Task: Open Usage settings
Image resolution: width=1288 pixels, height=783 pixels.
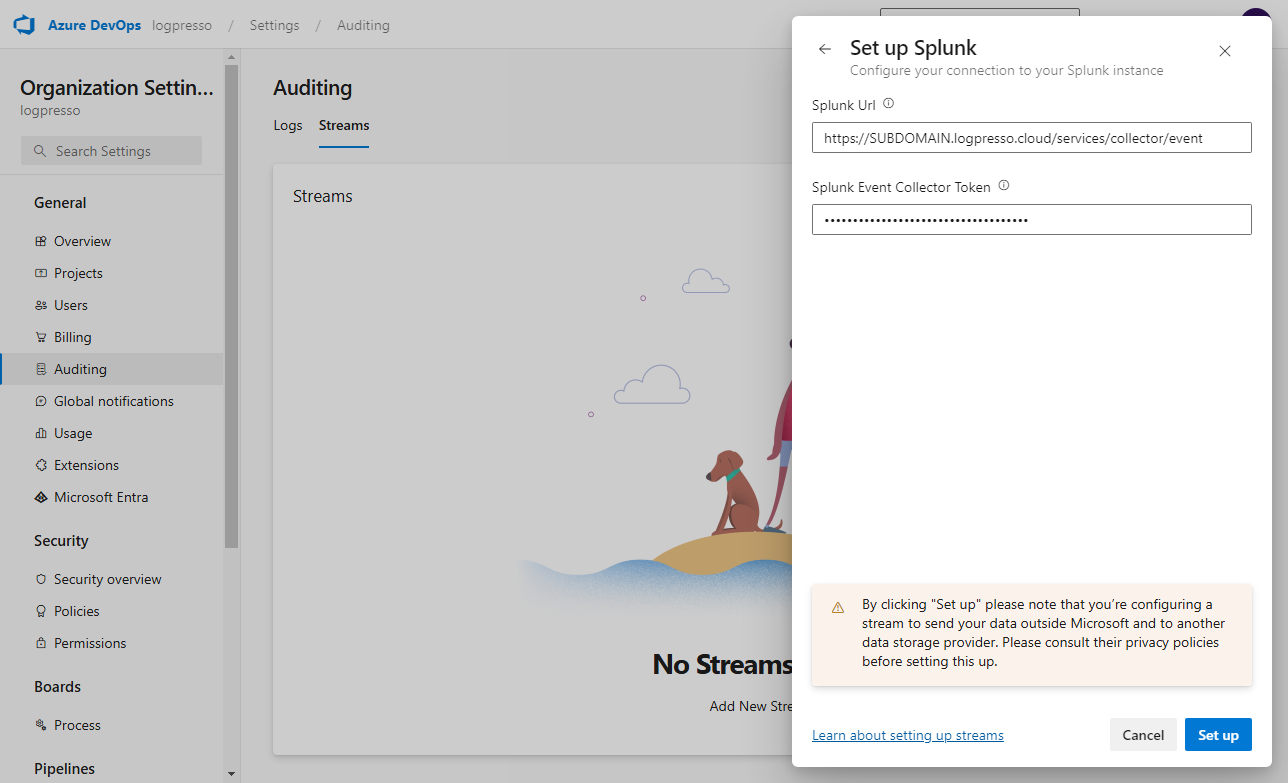Action: coord(112,433)
